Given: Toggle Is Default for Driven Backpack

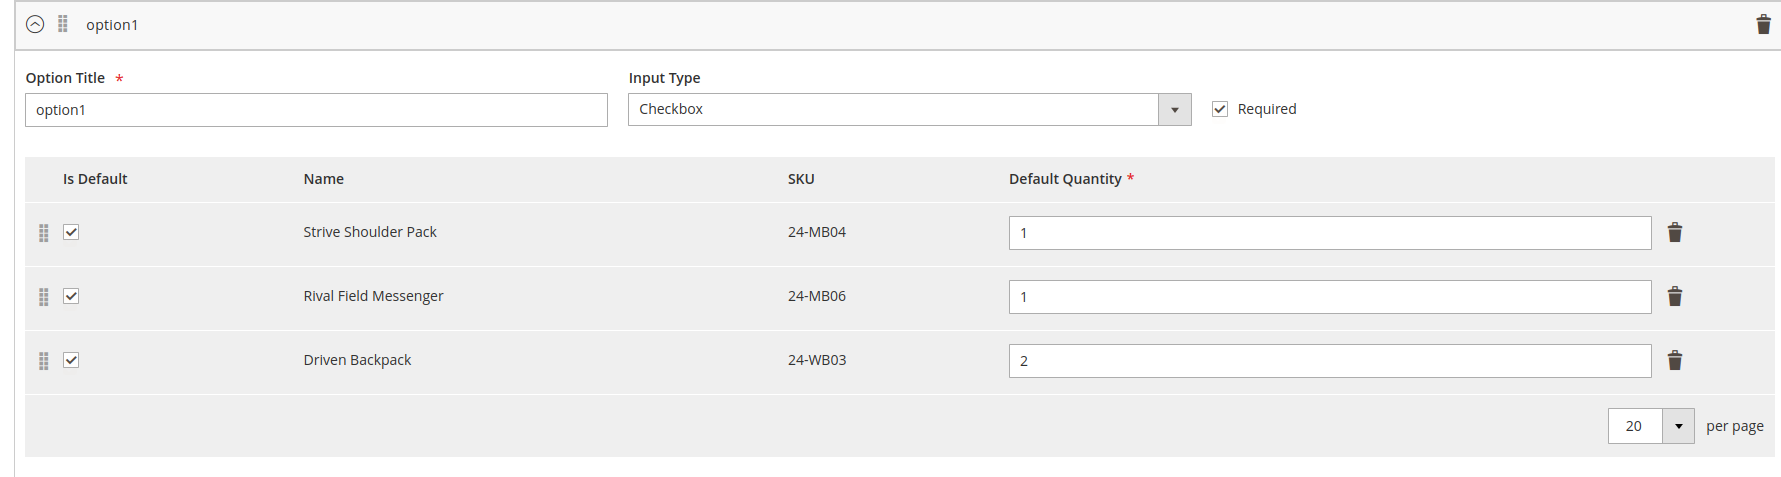Looking at the screenshot, I should click(x=71, y=360).
